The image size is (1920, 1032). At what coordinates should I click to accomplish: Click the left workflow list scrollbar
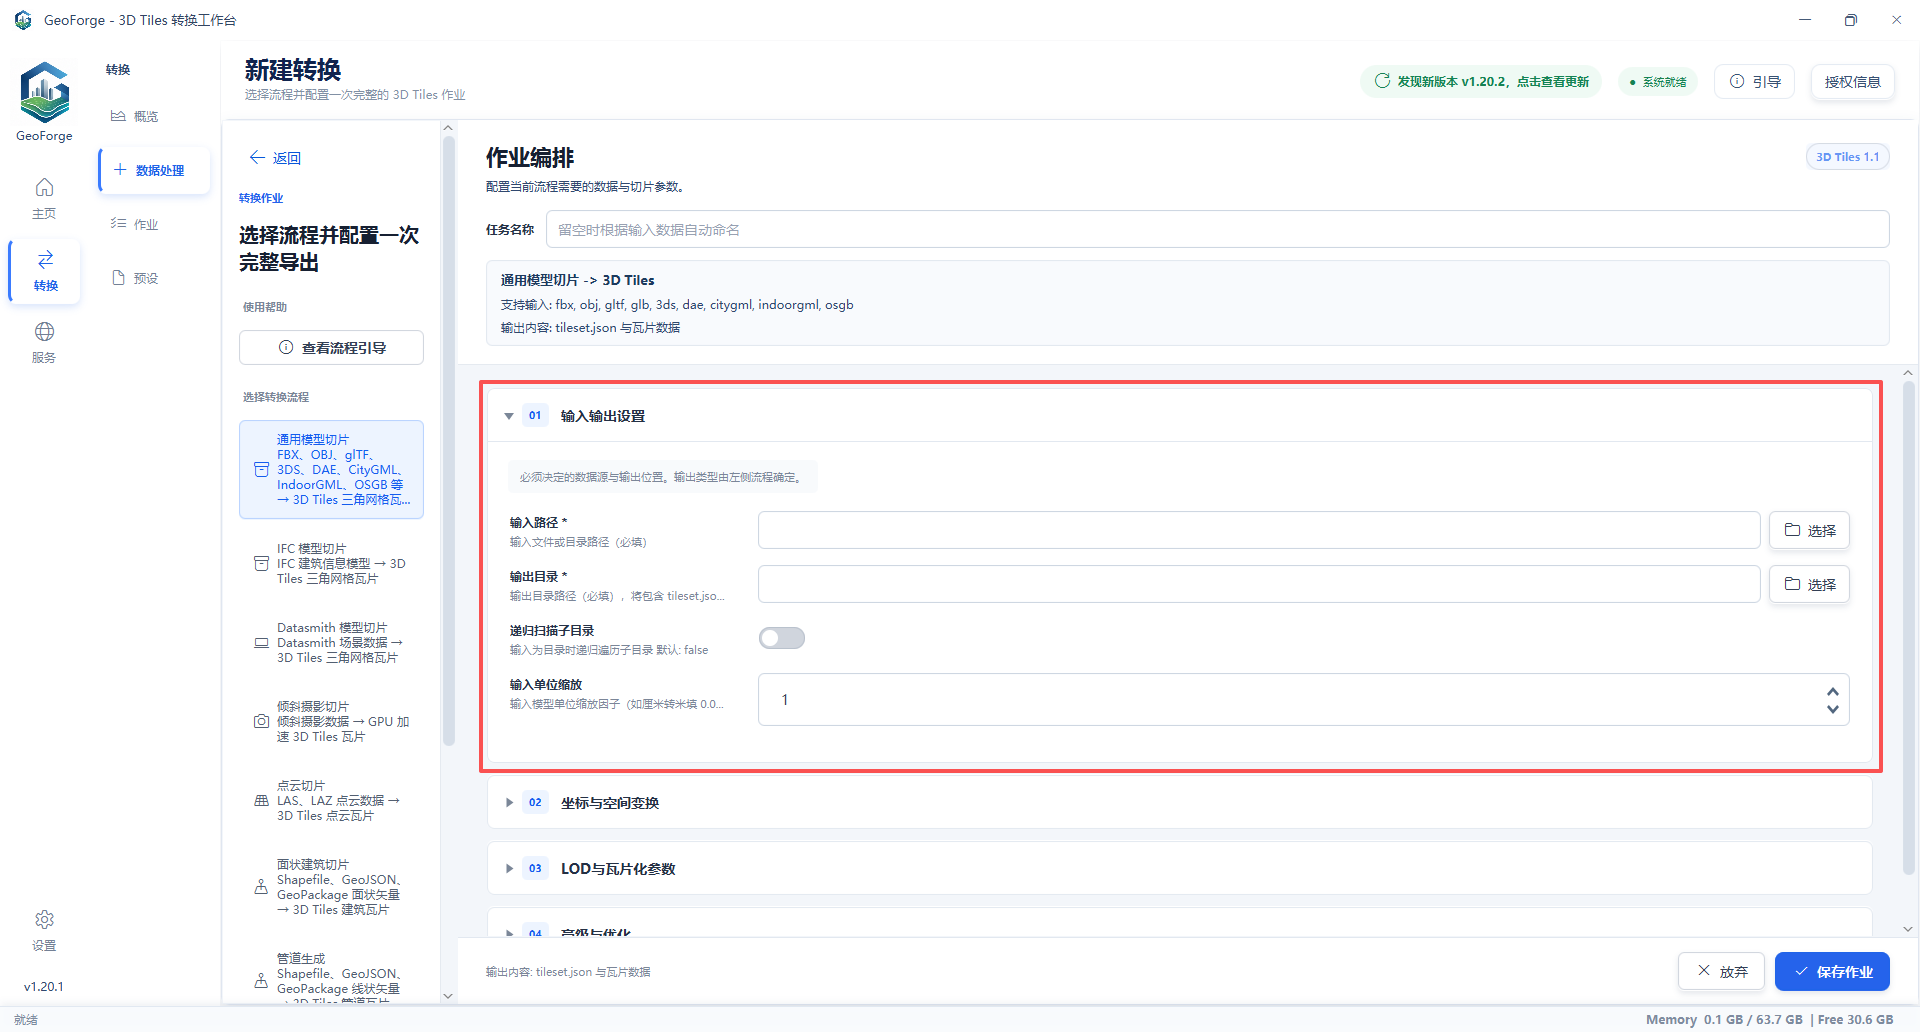448,440
